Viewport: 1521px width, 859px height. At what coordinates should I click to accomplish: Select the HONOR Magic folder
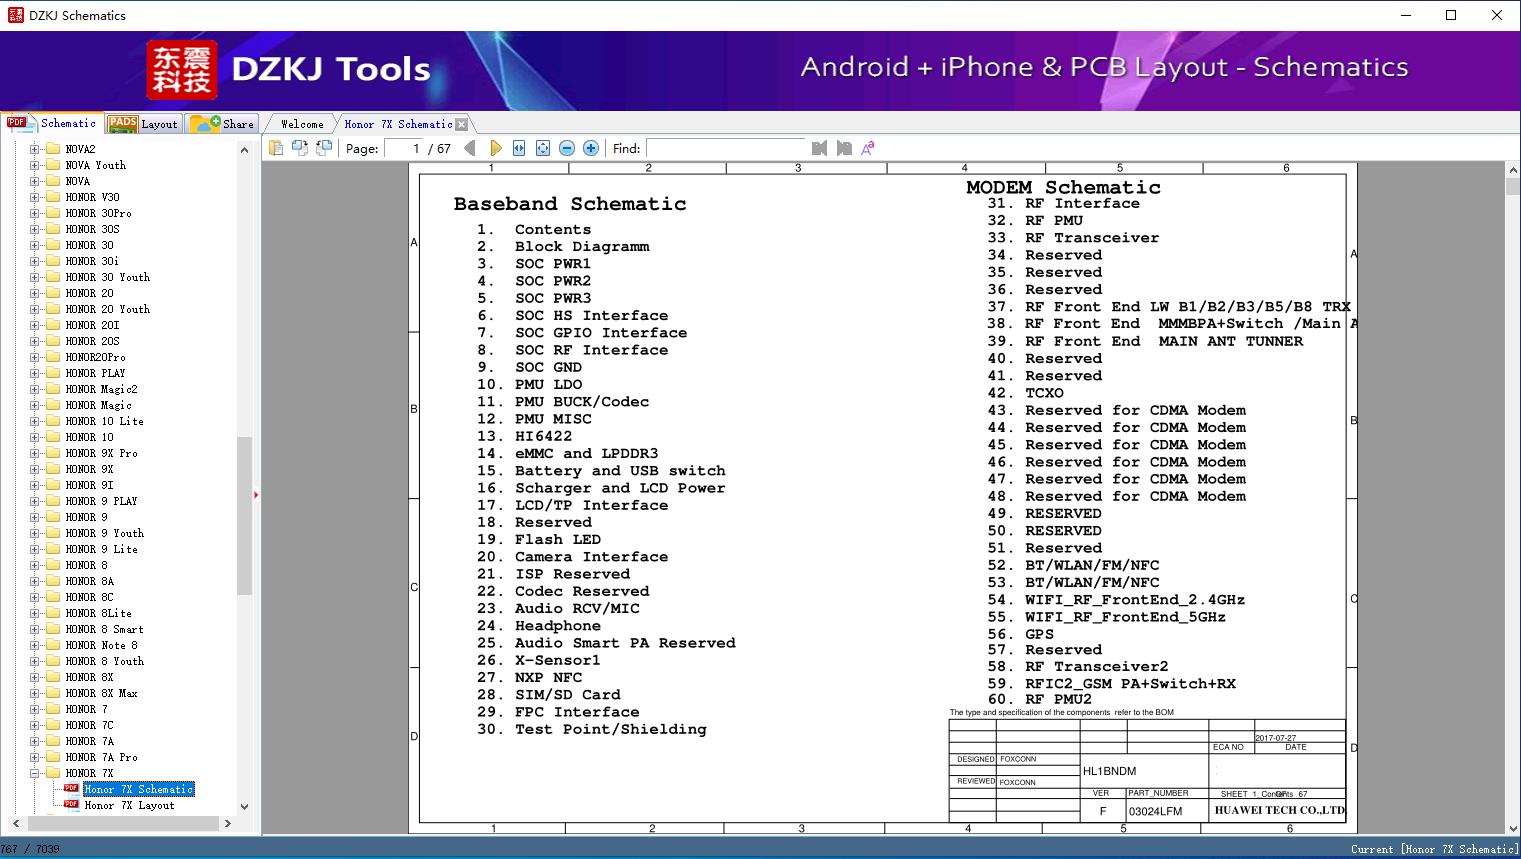(98, 405)
